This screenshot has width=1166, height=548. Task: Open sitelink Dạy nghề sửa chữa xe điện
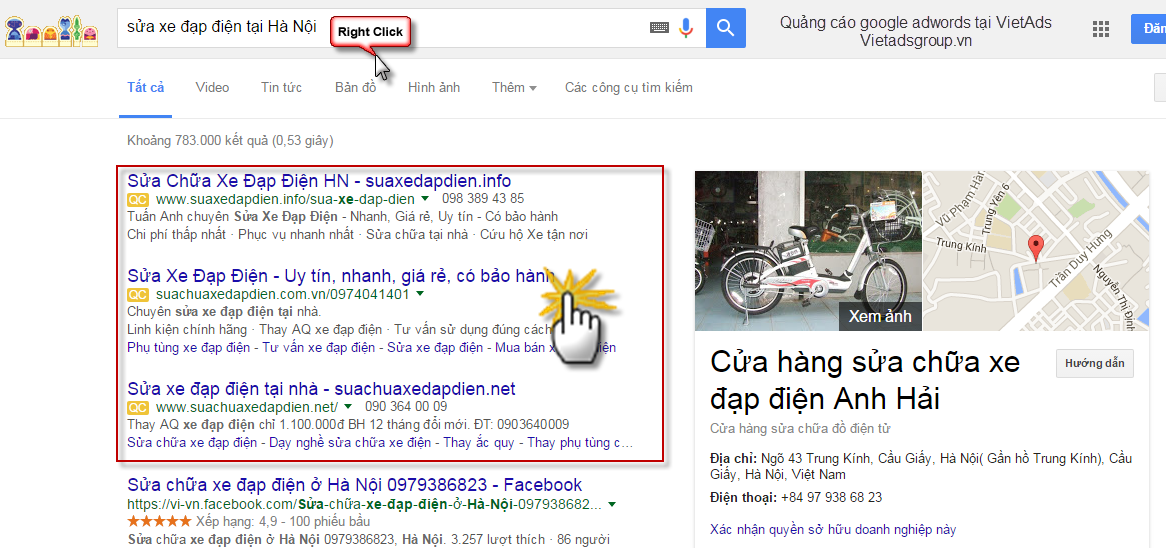coord(349,442)
